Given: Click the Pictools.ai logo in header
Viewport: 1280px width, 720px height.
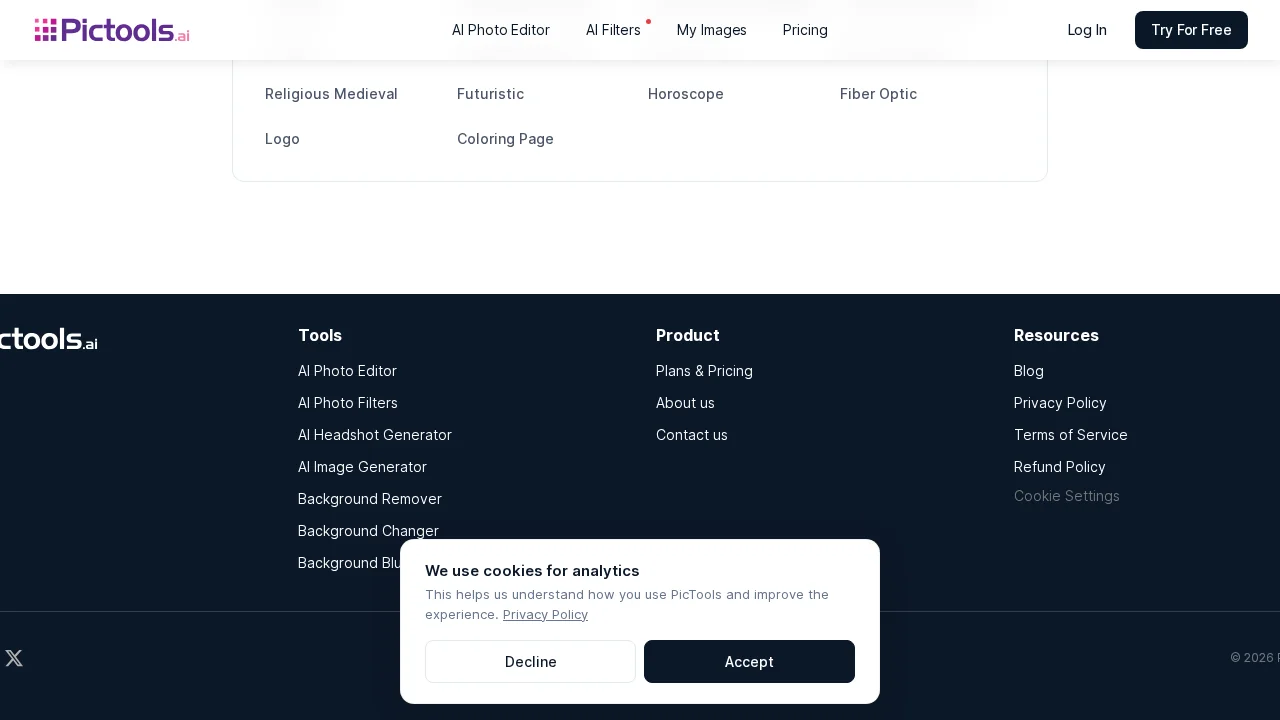Looking at the screenshot, I should (x=112, y=30).
